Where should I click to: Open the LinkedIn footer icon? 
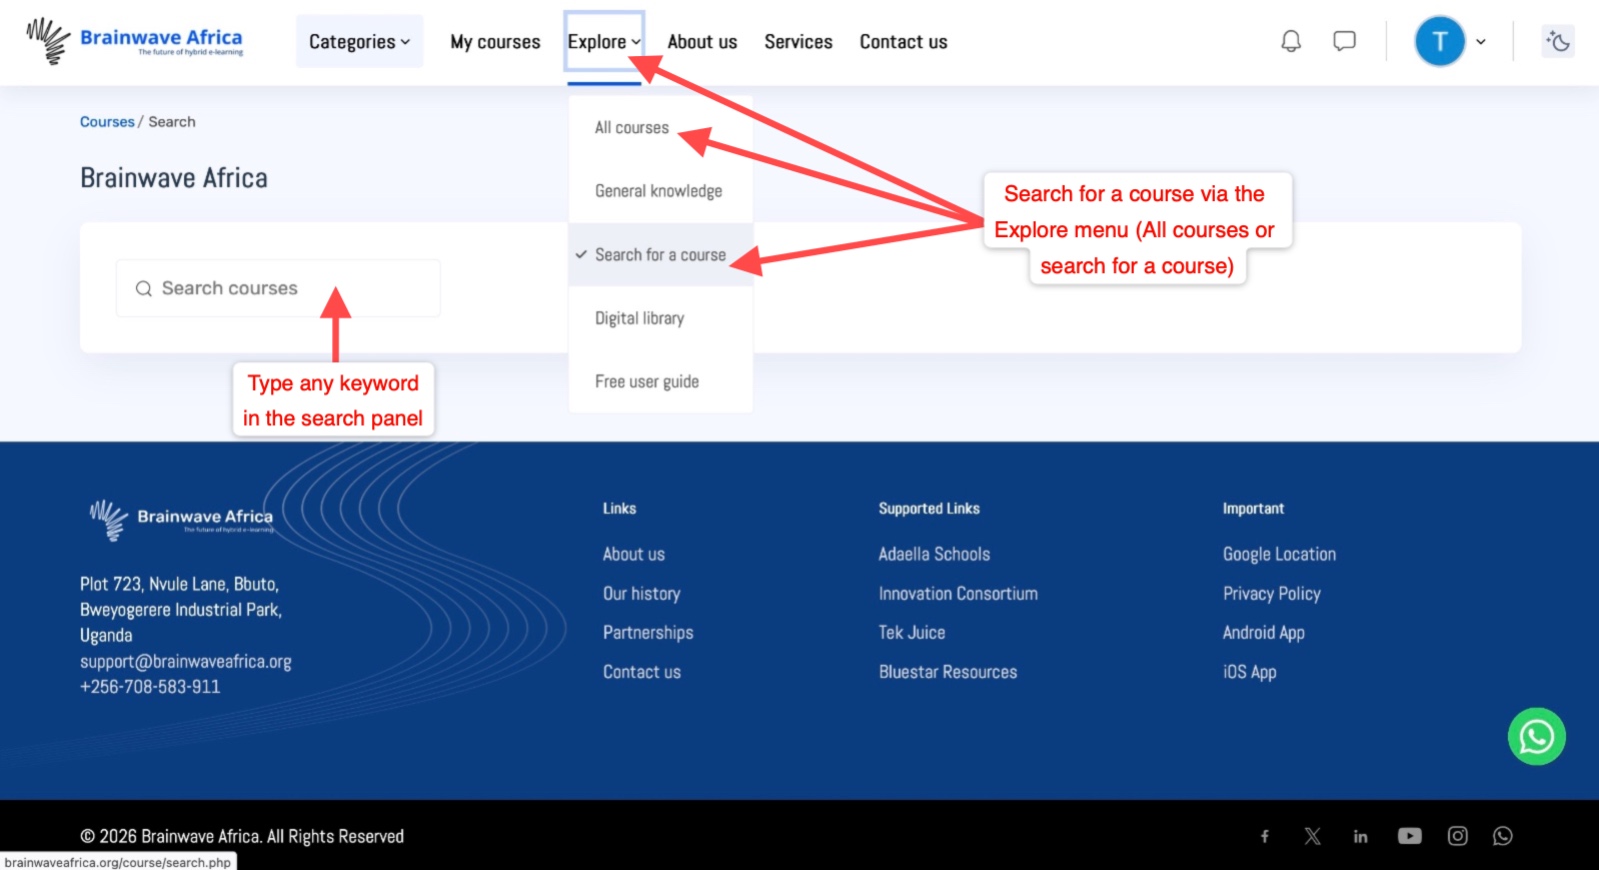(x=1360, y=836)
